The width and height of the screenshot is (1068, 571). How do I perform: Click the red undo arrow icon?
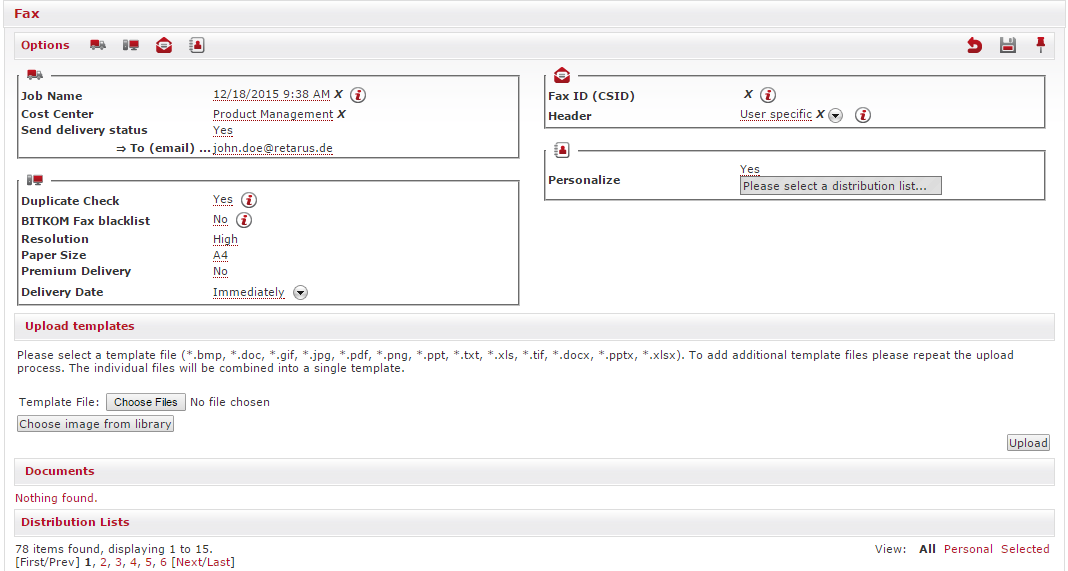[x=974, y=45]
